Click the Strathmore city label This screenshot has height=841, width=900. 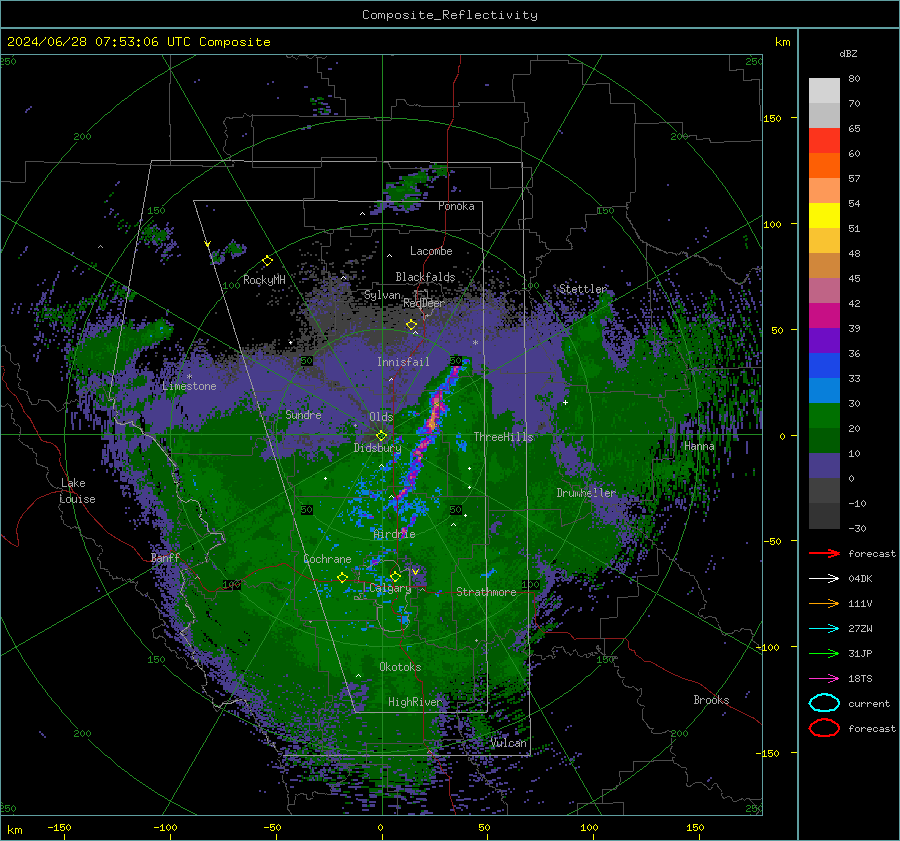point(486,592)
